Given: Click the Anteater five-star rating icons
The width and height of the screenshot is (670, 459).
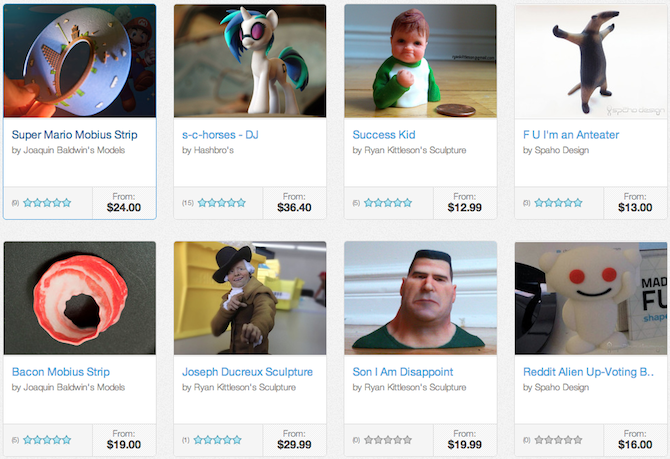Looking at the screenshot, I should pyautogui.click(x=558, y=203).
